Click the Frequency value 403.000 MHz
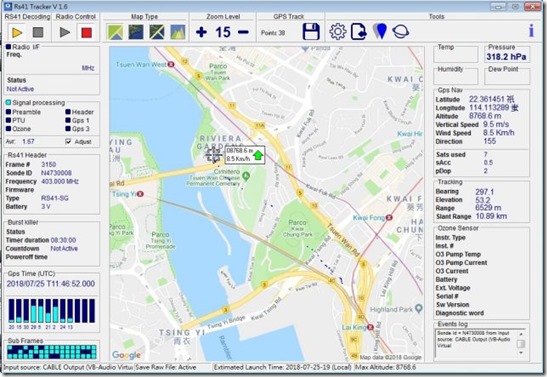The height and width of the screenshot is (377, 547). [60, 181]
